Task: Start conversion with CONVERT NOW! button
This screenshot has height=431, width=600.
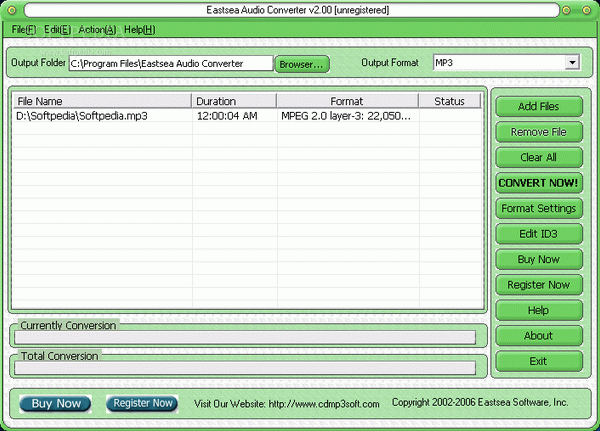Action: click(x=539, y=183)
